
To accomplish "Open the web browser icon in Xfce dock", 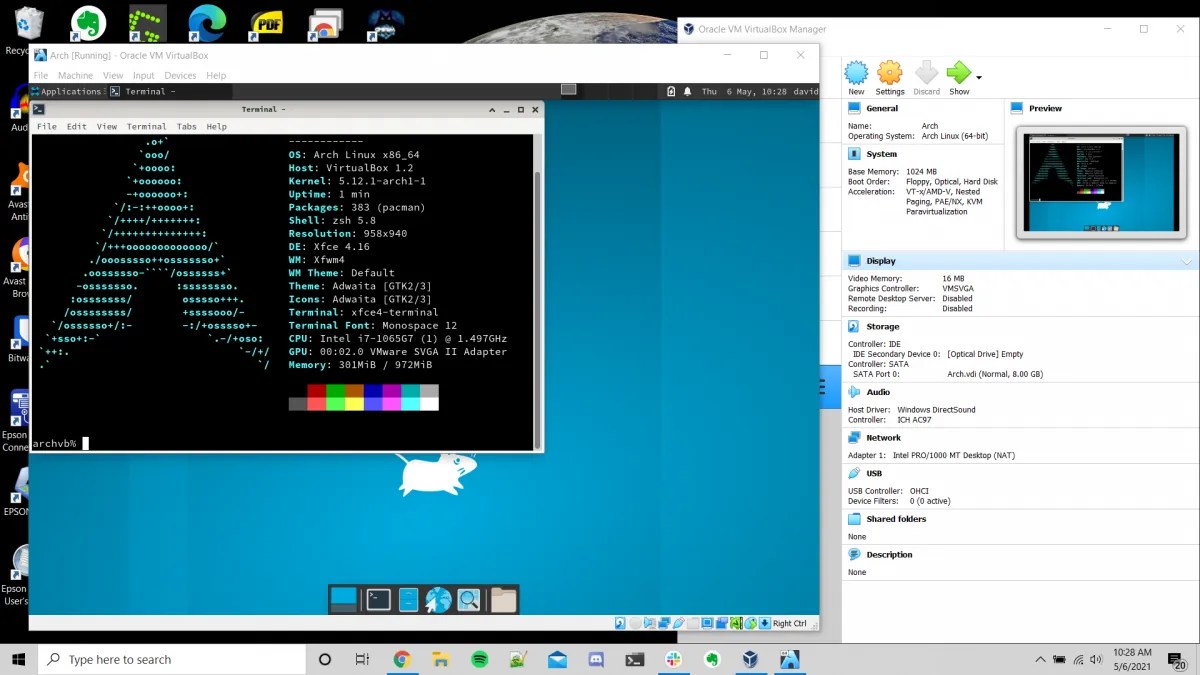I will click(x=438, y=599).
